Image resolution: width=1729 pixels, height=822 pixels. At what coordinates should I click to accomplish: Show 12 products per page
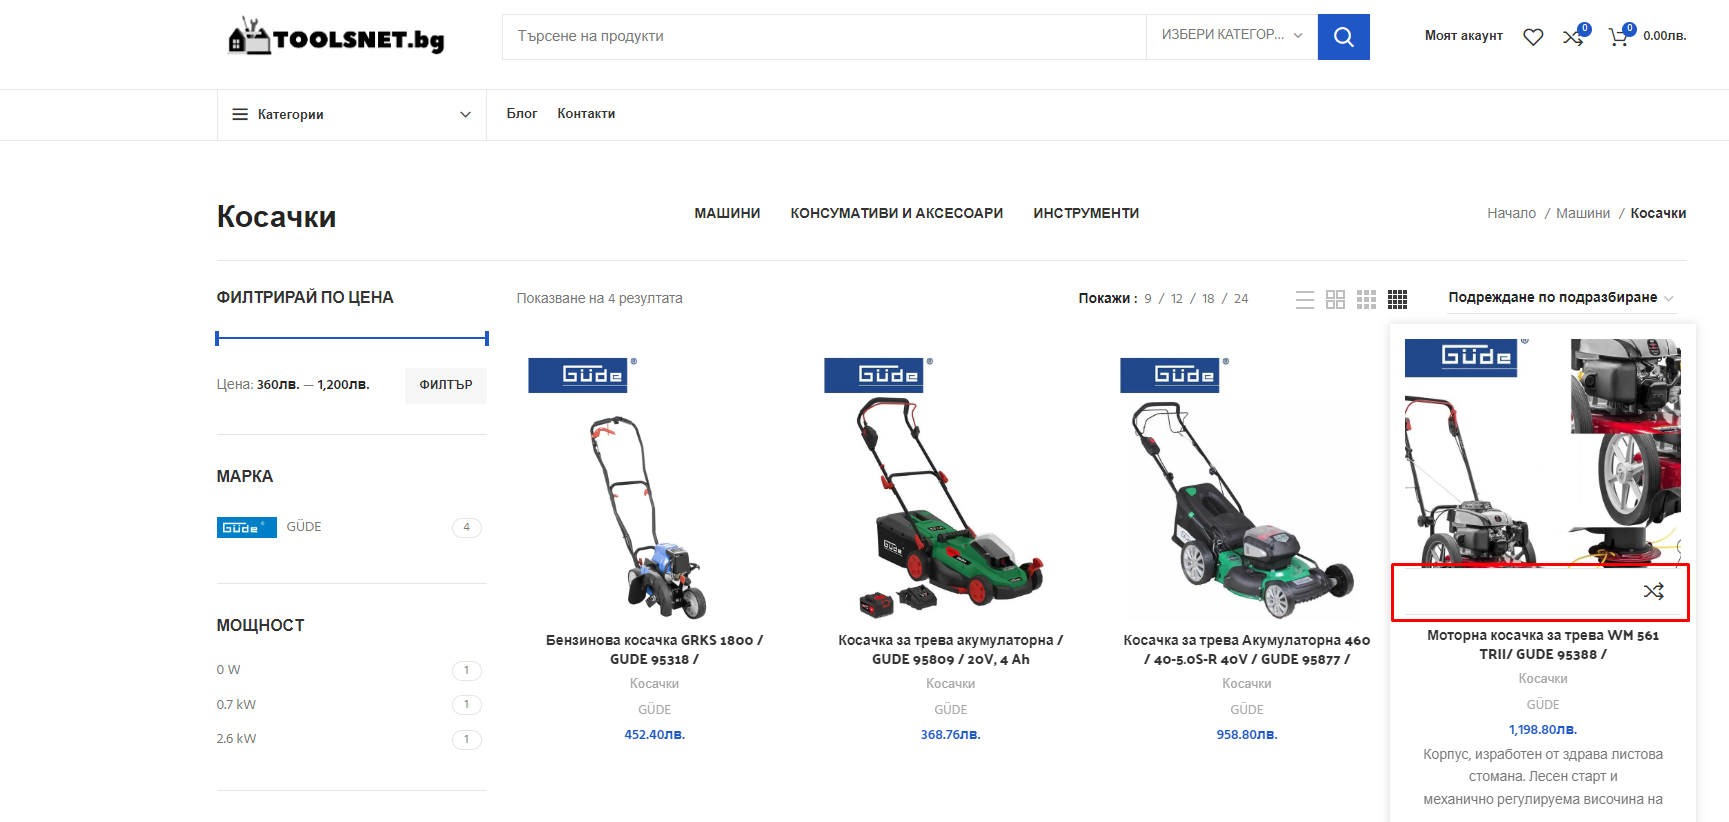pyautogui.click(x=1177, y=299)
